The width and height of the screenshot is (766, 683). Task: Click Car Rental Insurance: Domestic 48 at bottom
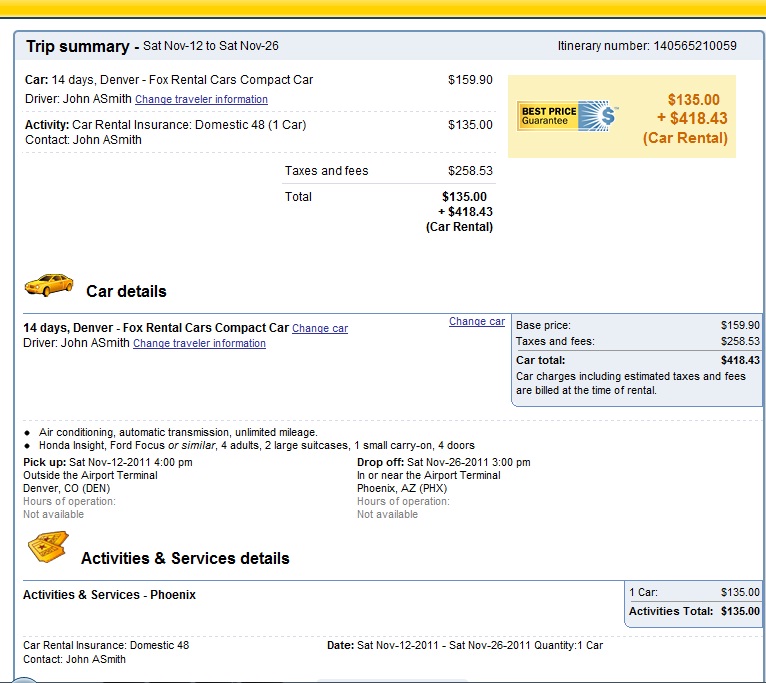click(106, 645)
